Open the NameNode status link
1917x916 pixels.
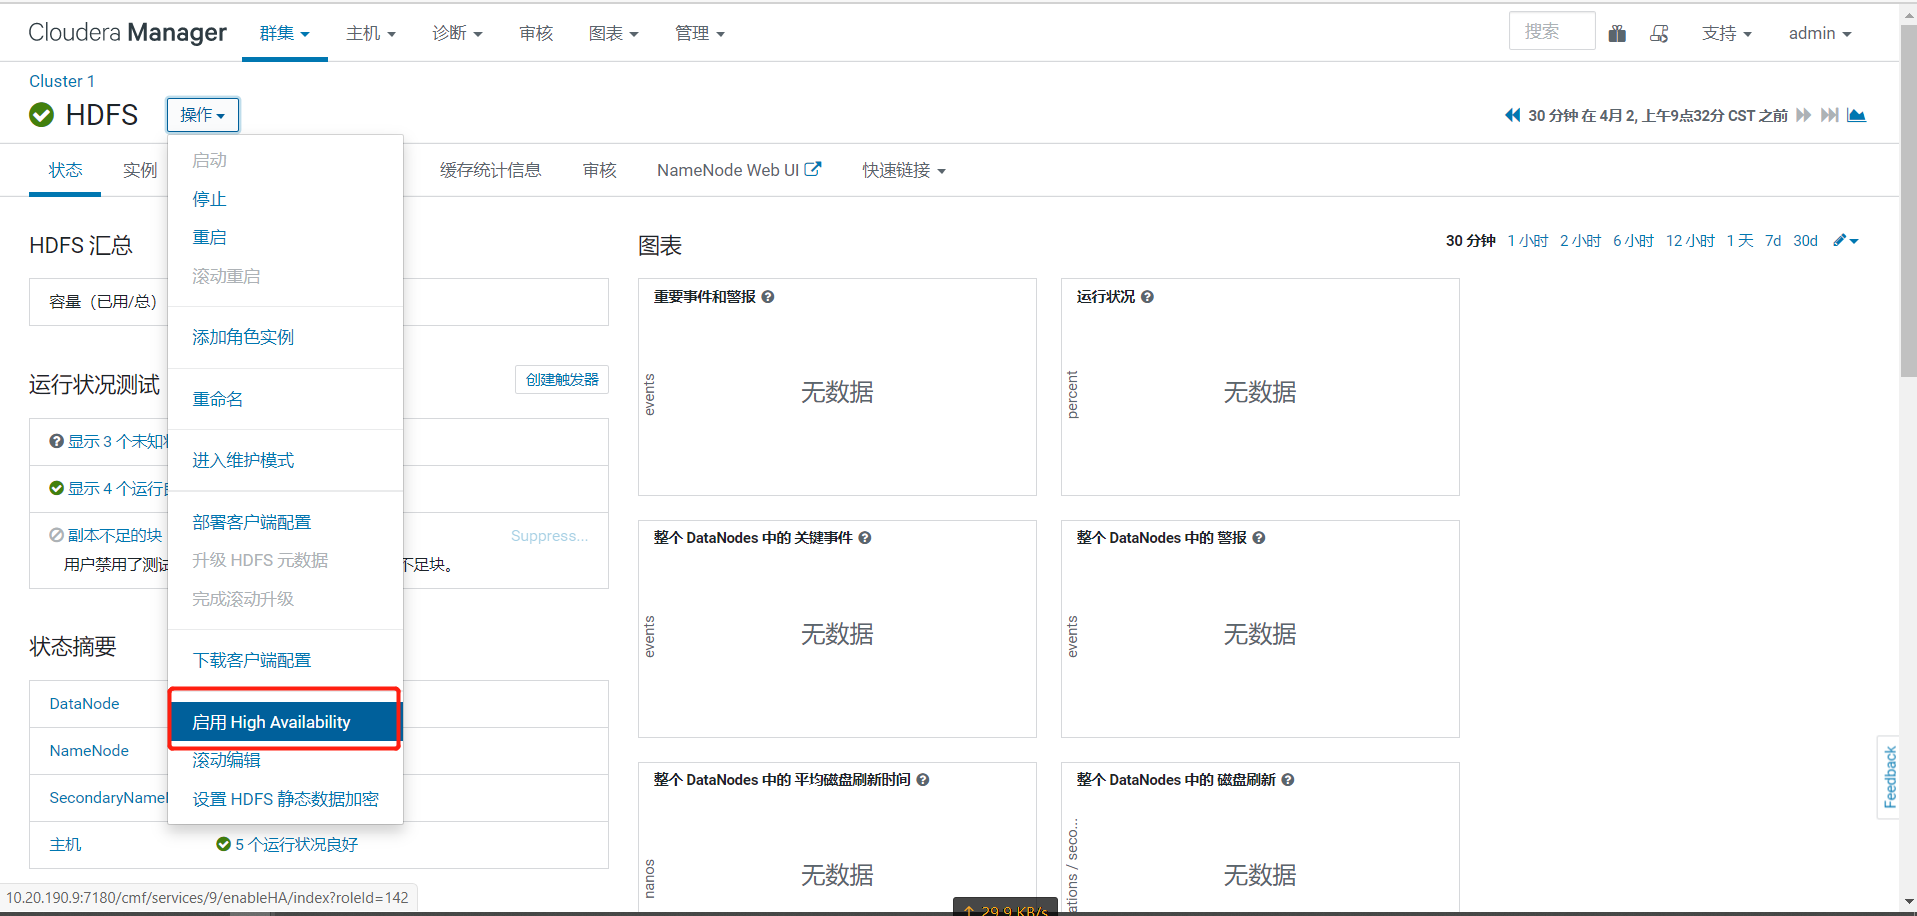tap(89, 751)
